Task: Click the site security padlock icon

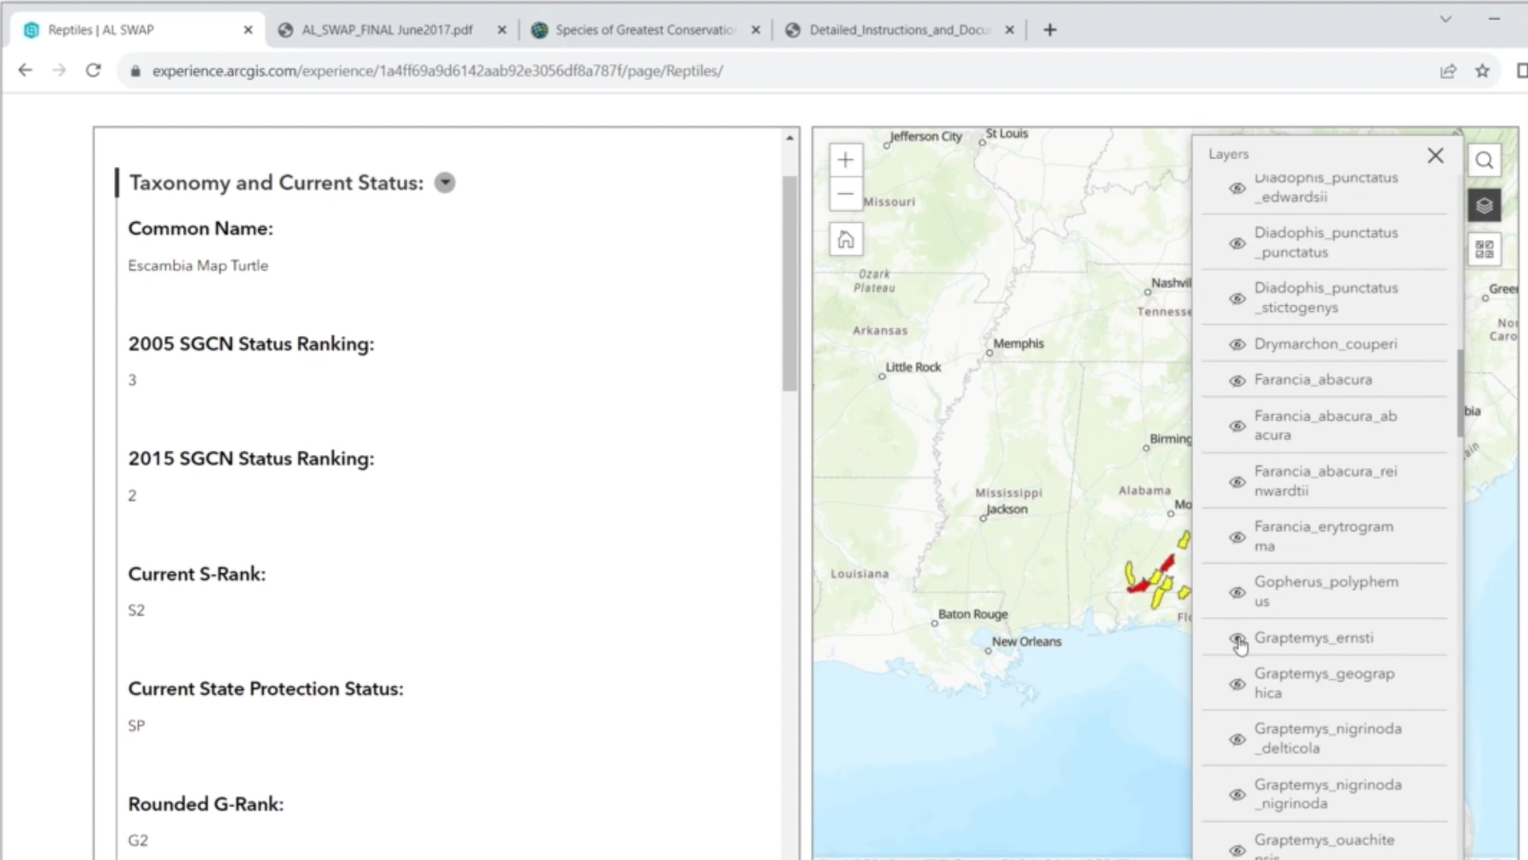Action: point(136,71)
